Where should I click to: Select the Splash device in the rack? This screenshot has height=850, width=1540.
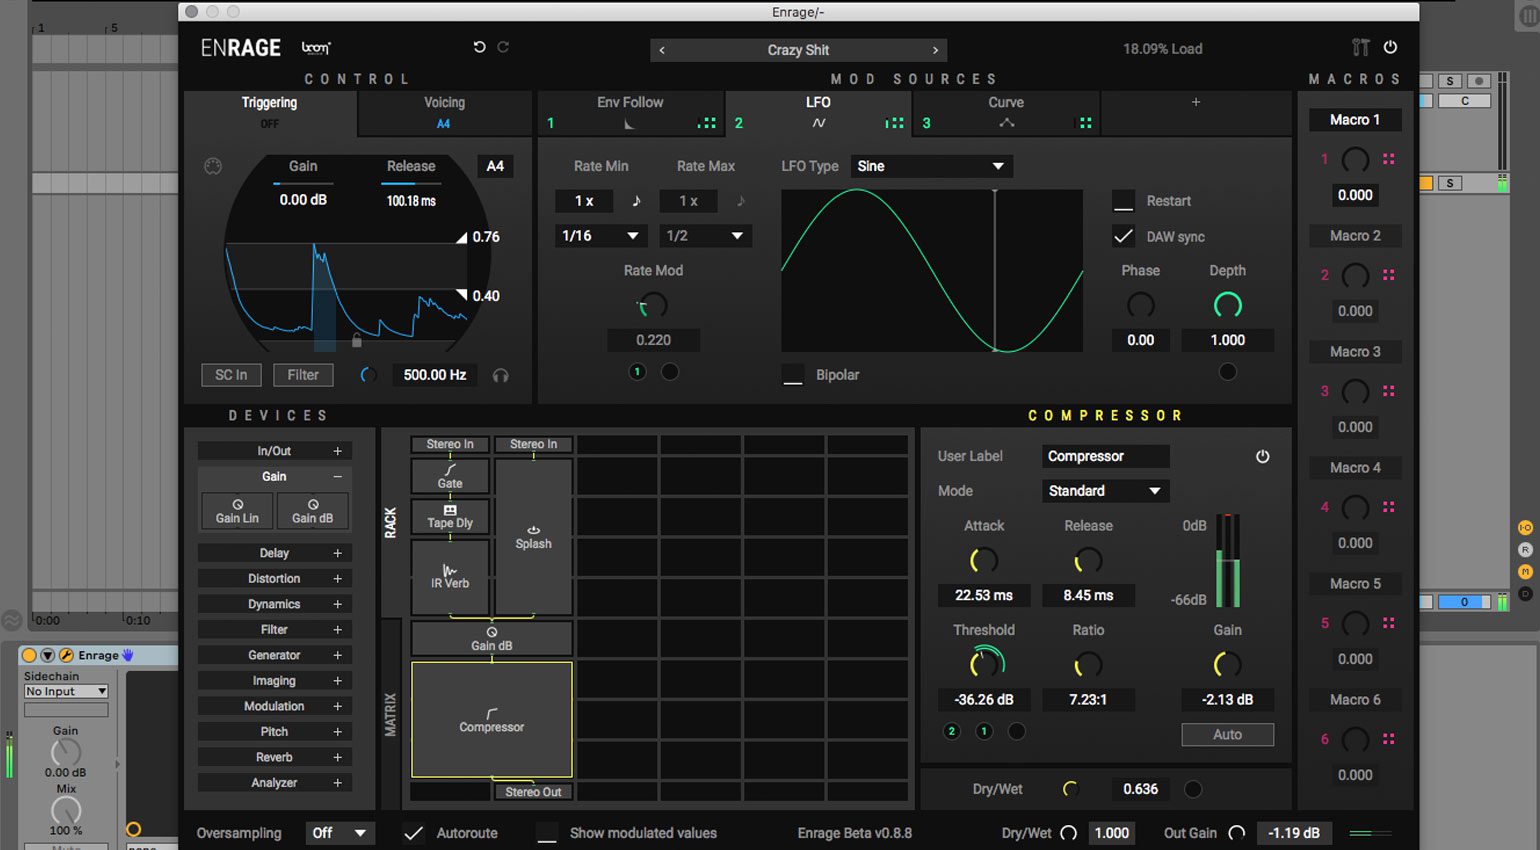click(x=533, y=537)
